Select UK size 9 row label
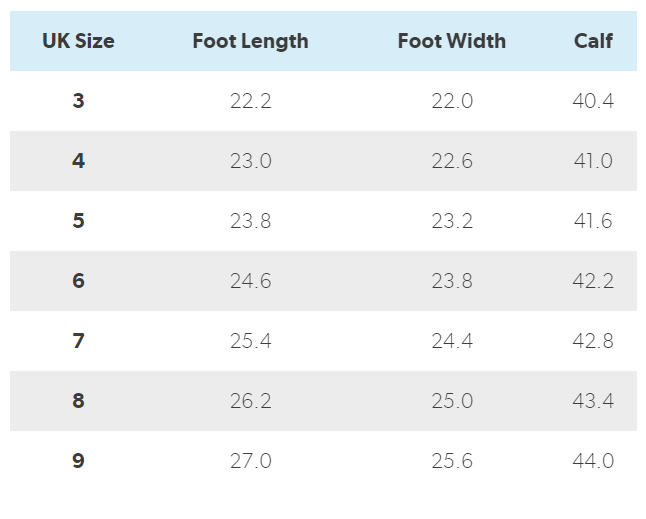The width and height of the screenshot is (646, 519). tap(78, 461)
